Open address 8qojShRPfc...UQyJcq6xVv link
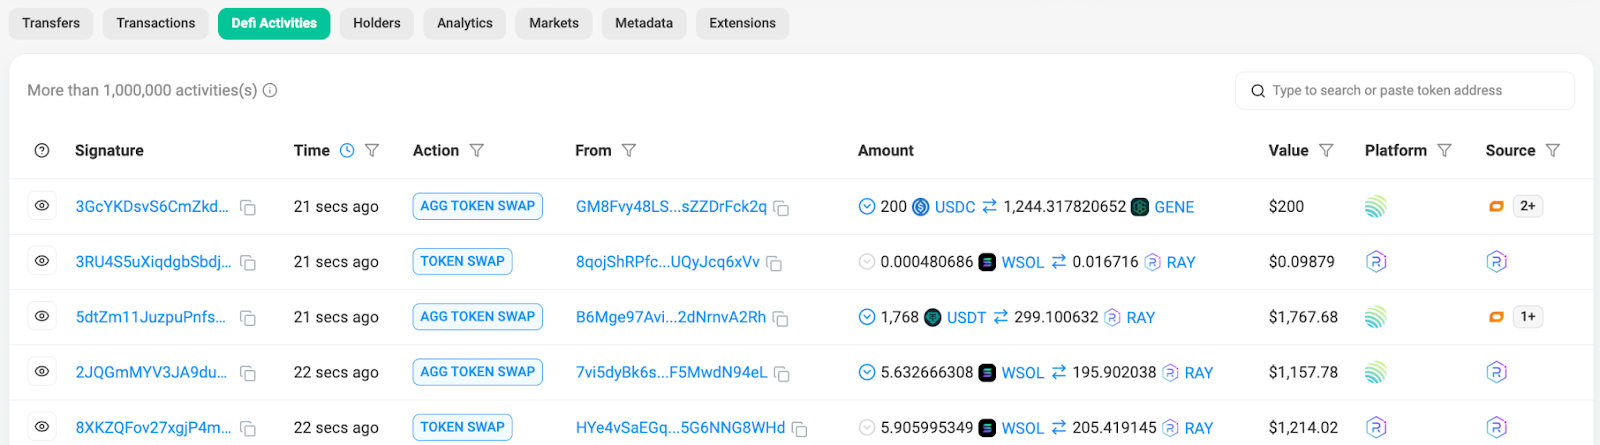This screenshot has width=1600, height=445. coord(667,262)
